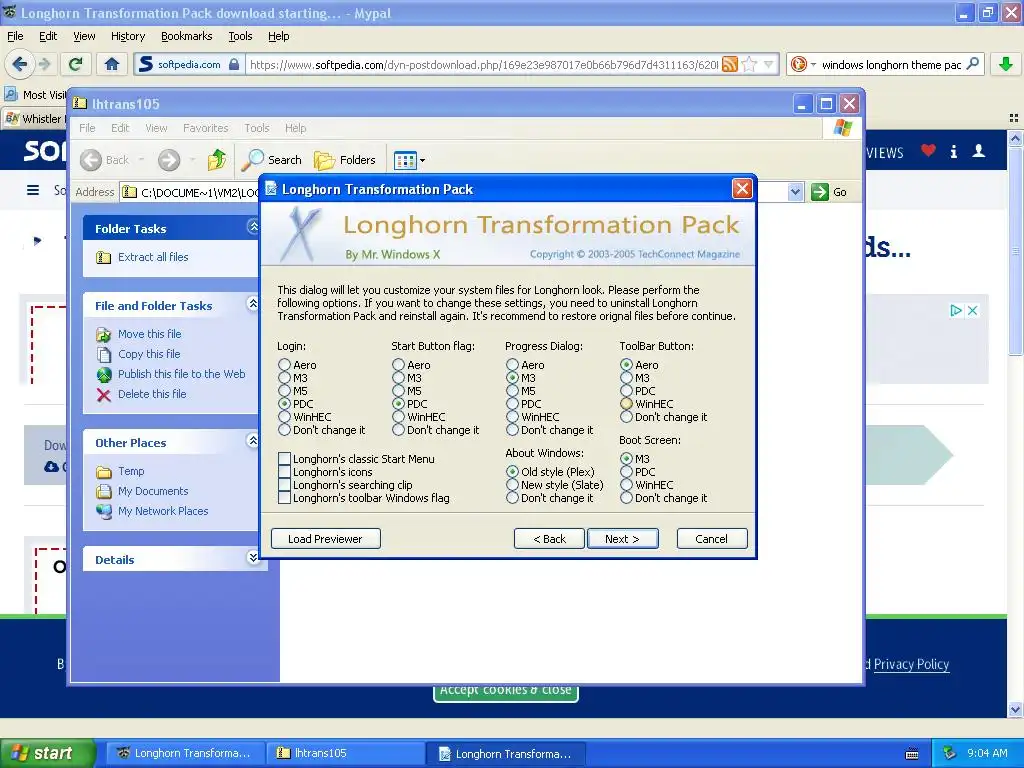Open browser History menu
This screenshot has width=1024, height=768.
coord(128,36)
